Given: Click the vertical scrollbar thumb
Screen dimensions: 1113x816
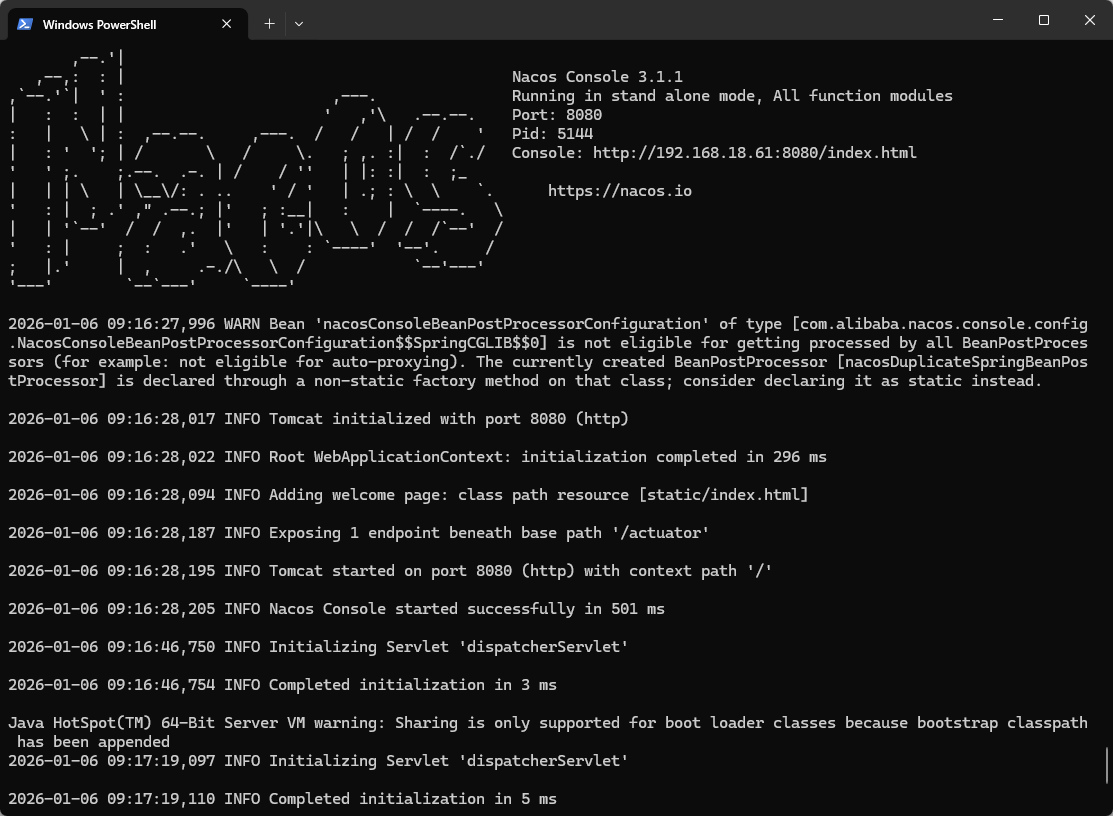Looking at the screenshot, I should tap(1107, 765).
